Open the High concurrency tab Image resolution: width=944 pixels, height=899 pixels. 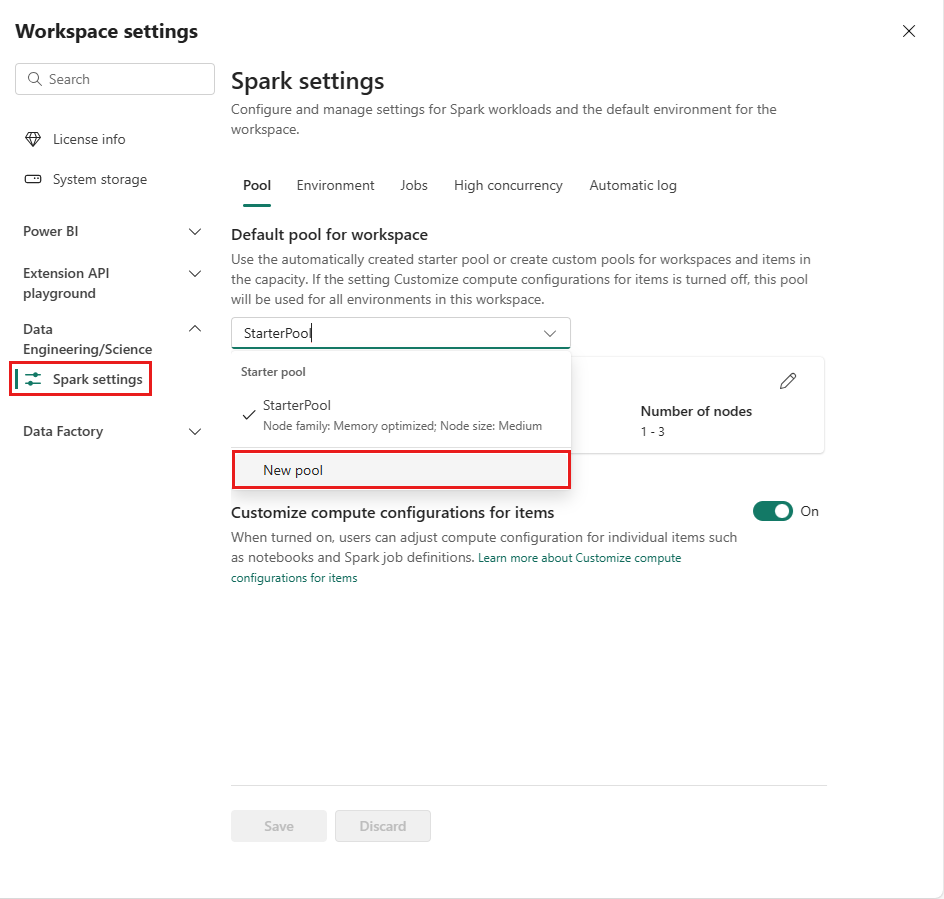click(508, 185)
